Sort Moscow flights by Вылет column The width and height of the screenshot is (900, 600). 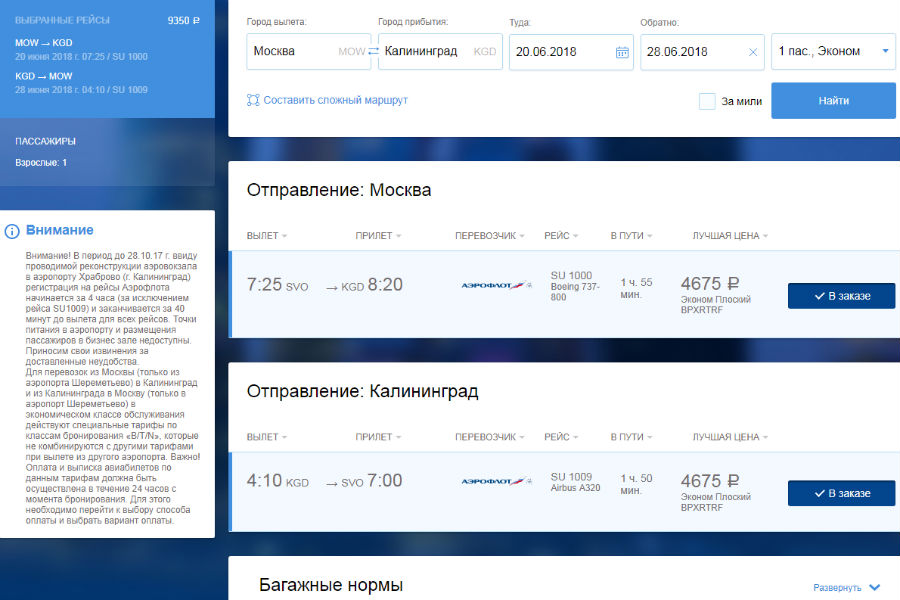[x=266, y=236]
